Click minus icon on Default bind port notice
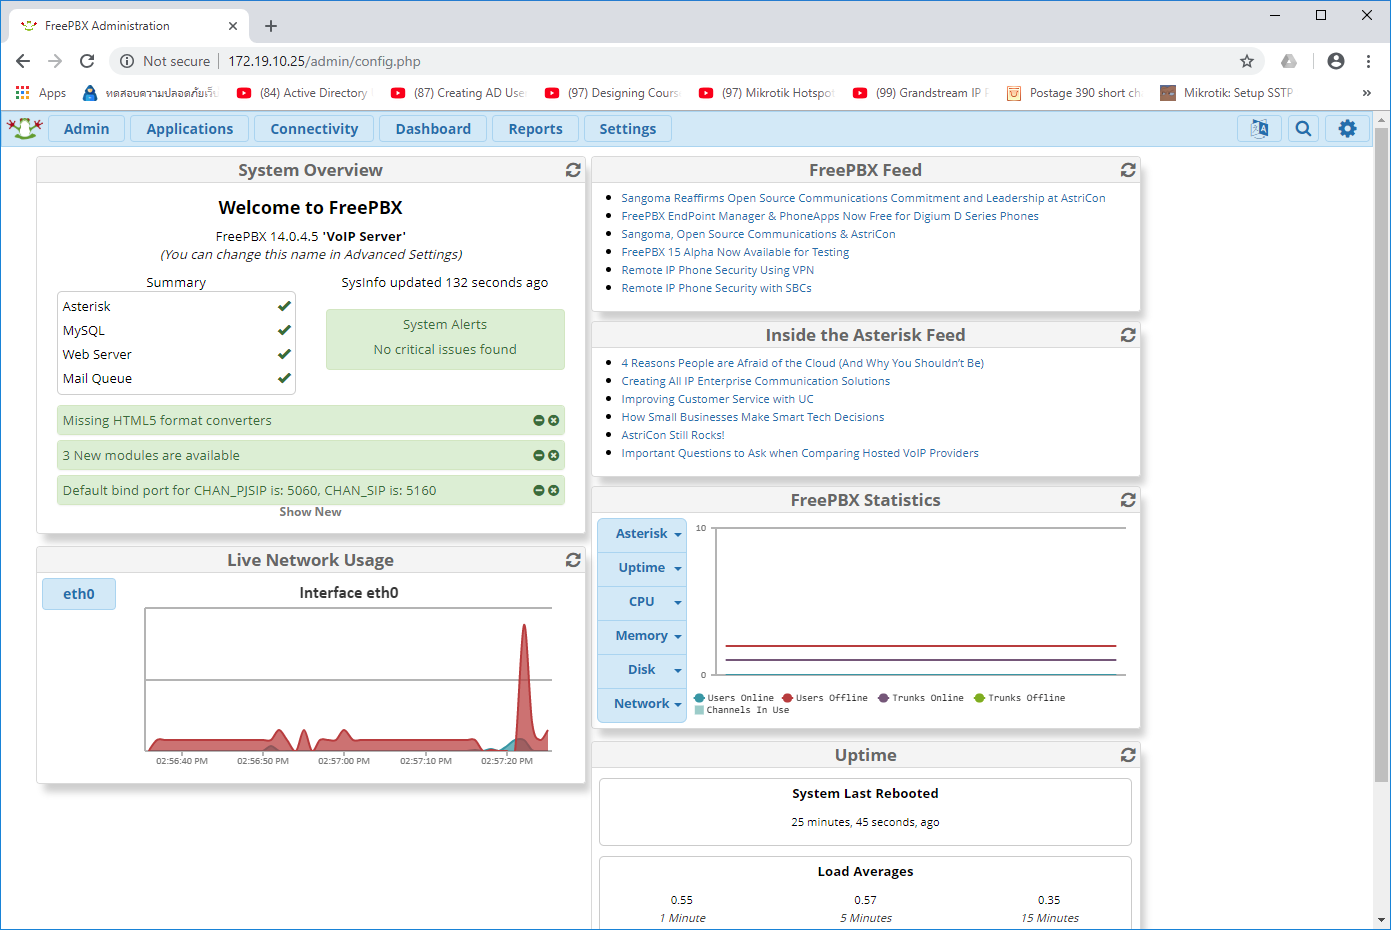The height and width of the screenshot is (930, 1391). pyautogui.click(x=539, y=491)
